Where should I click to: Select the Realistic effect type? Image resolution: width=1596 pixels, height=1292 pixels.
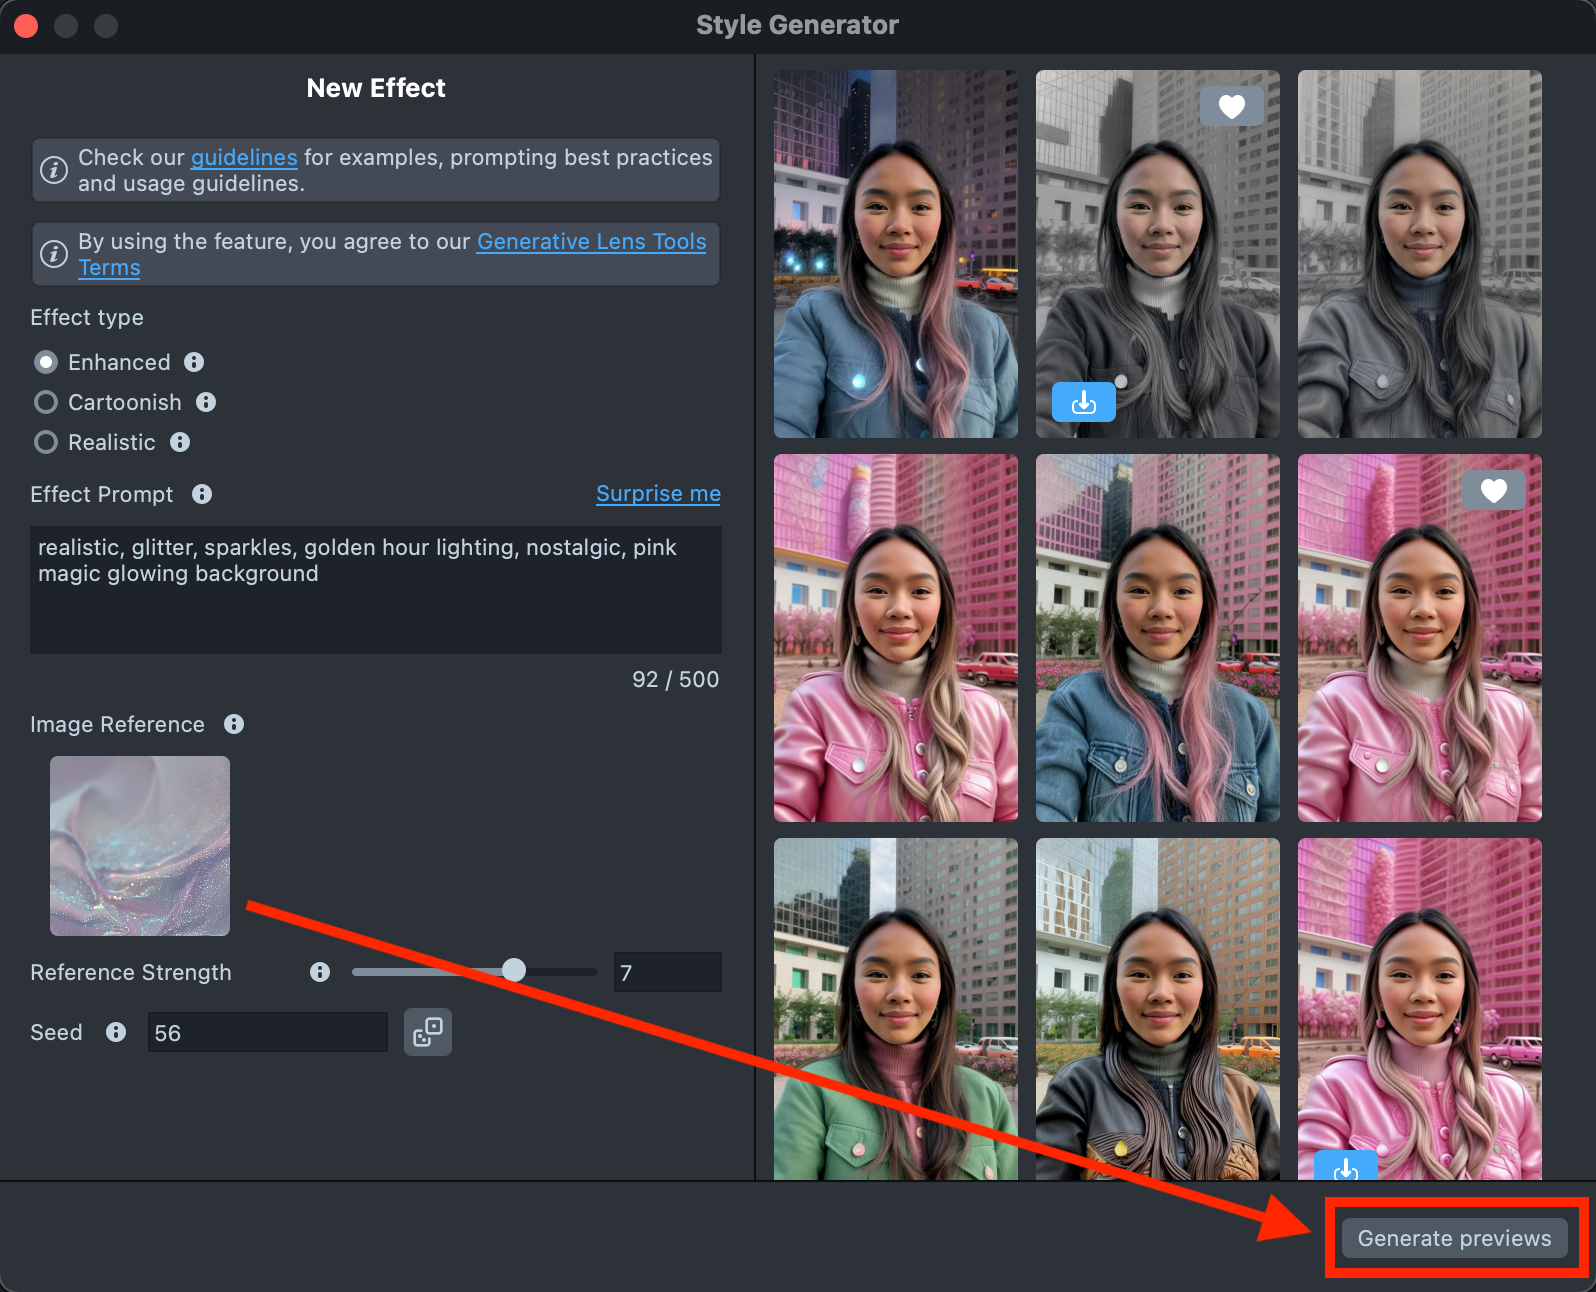(46, 442)
